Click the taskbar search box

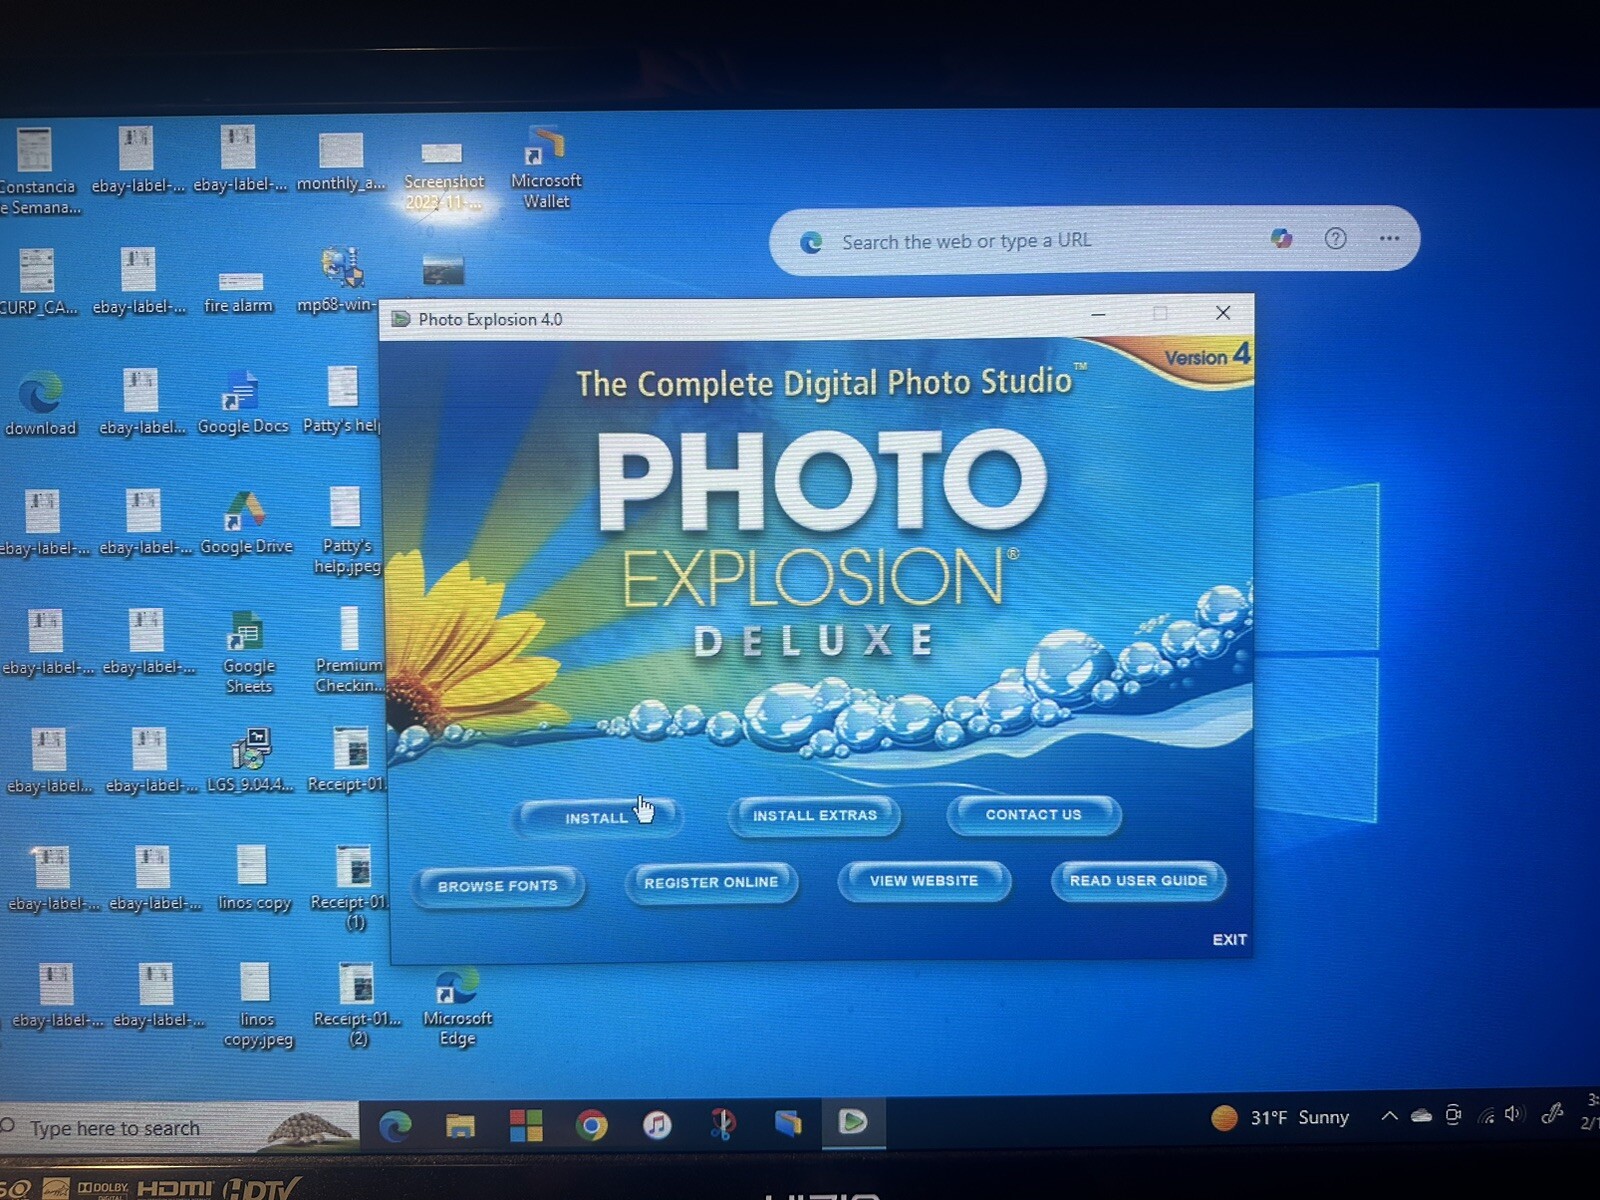tap(180, 1128)
